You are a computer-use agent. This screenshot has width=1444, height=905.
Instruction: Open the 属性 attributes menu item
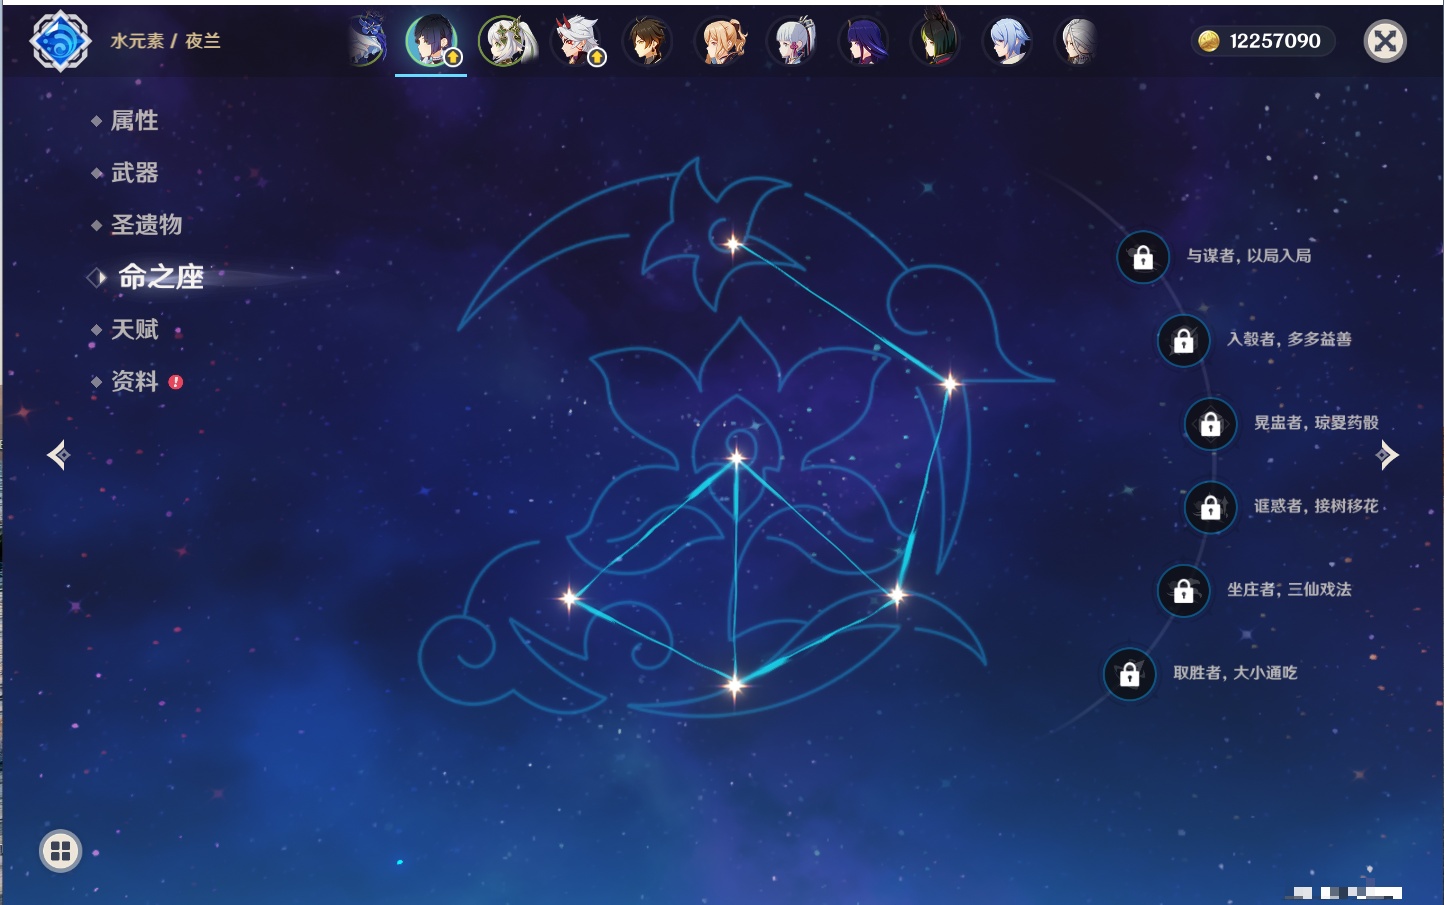tap(134, 121)
